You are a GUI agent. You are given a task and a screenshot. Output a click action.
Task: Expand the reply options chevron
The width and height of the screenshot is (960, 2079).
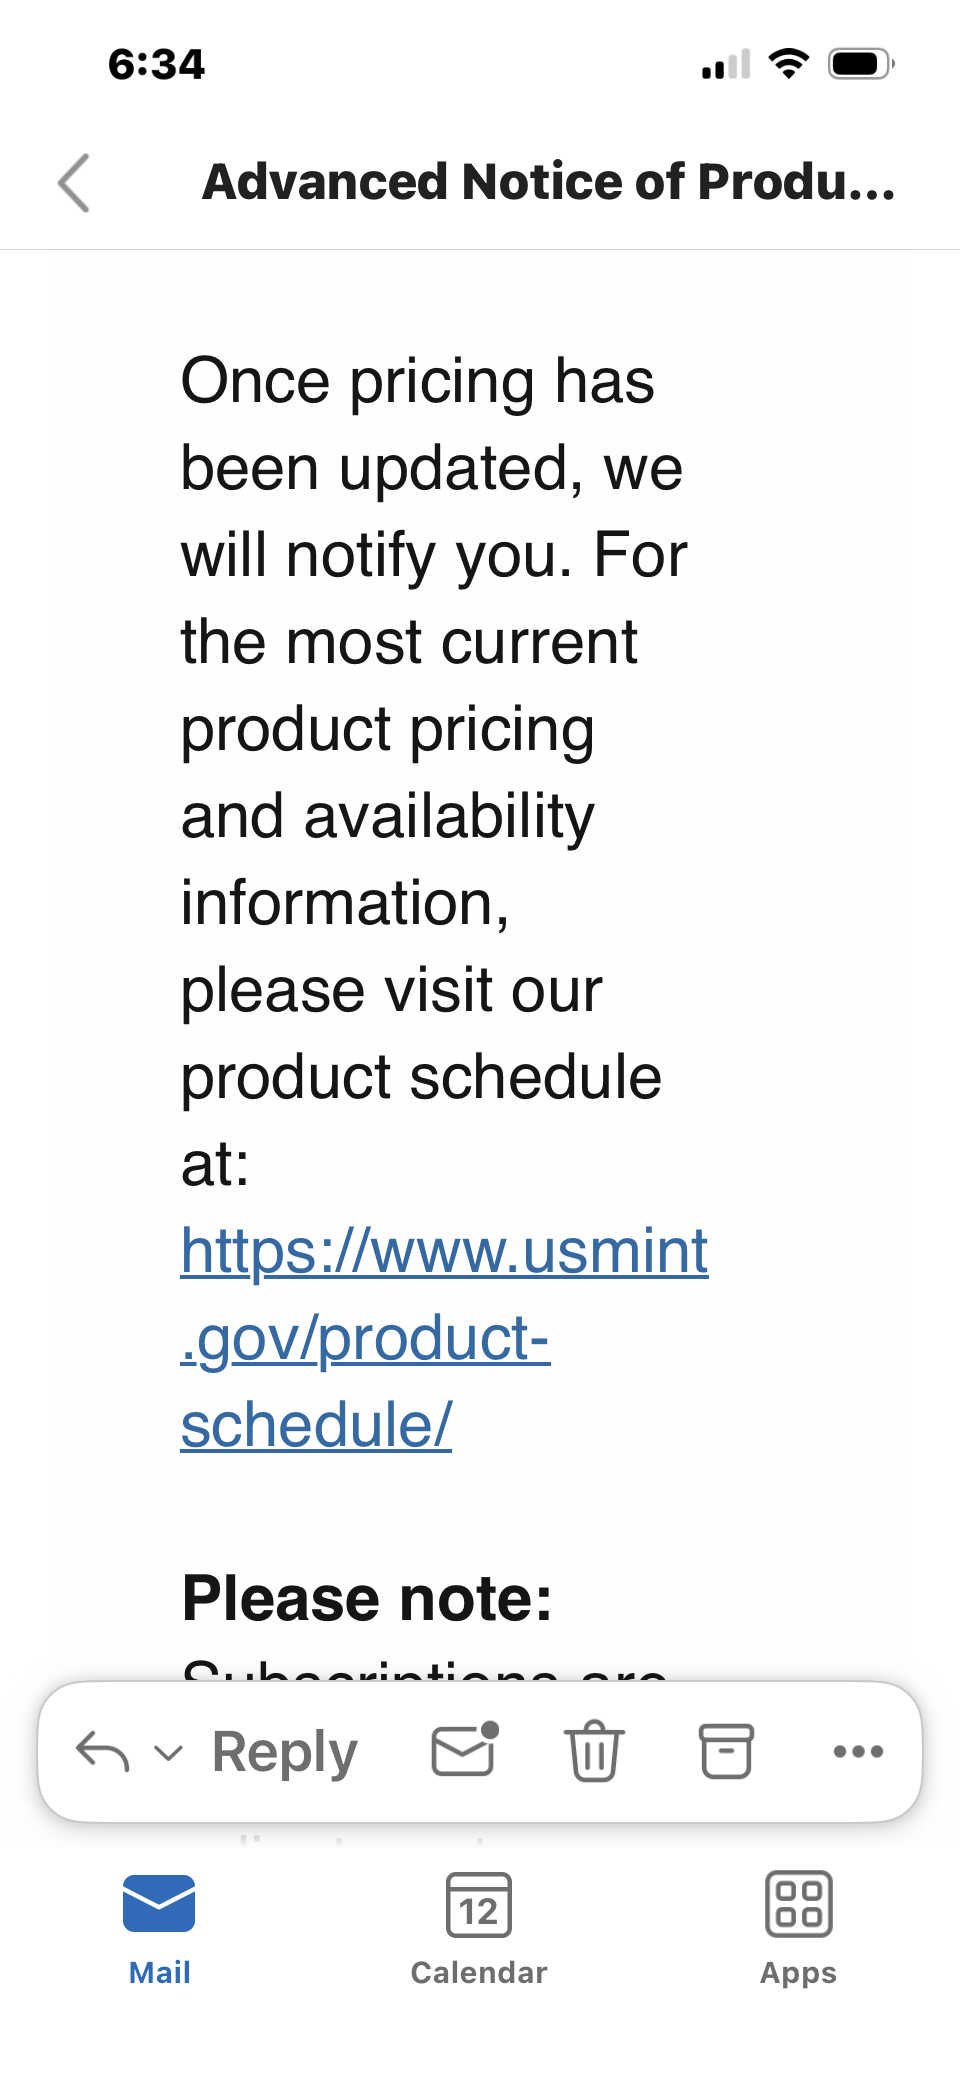click(x=168, y=1752)
